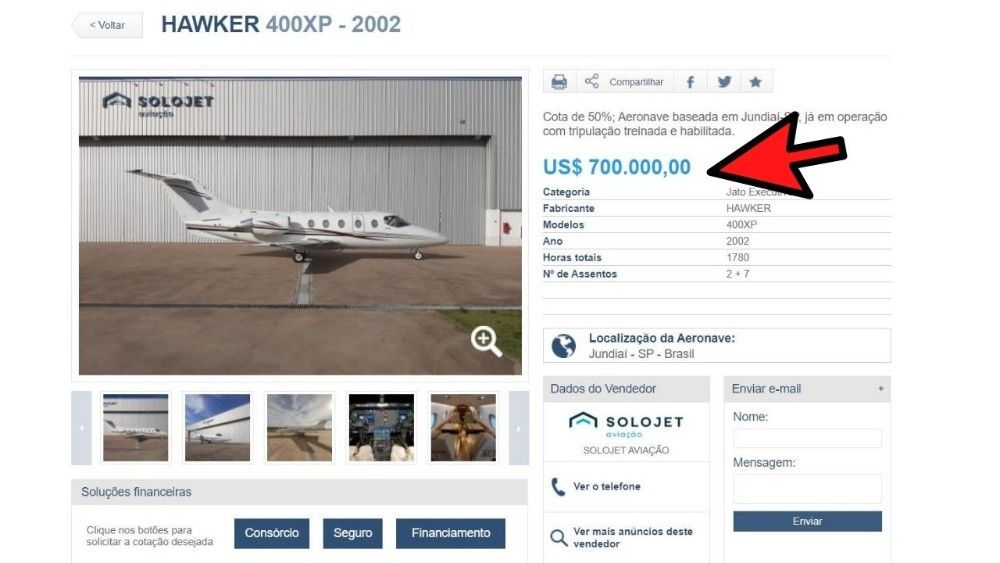Click the Nome input field
Screen dimensions: 1000x563
tap(807, 437)
